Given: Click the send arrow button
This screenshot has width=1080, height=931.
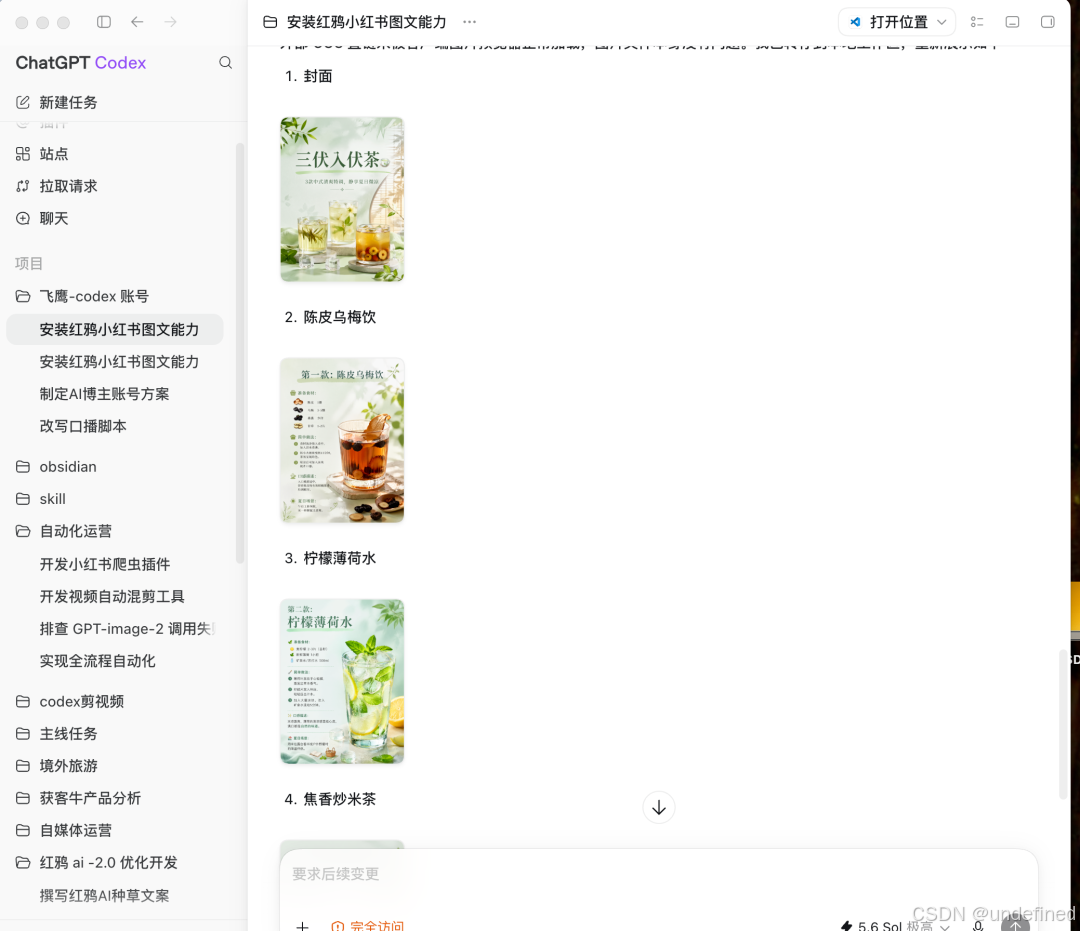Looking at the screenshot, I should 1015,923.
